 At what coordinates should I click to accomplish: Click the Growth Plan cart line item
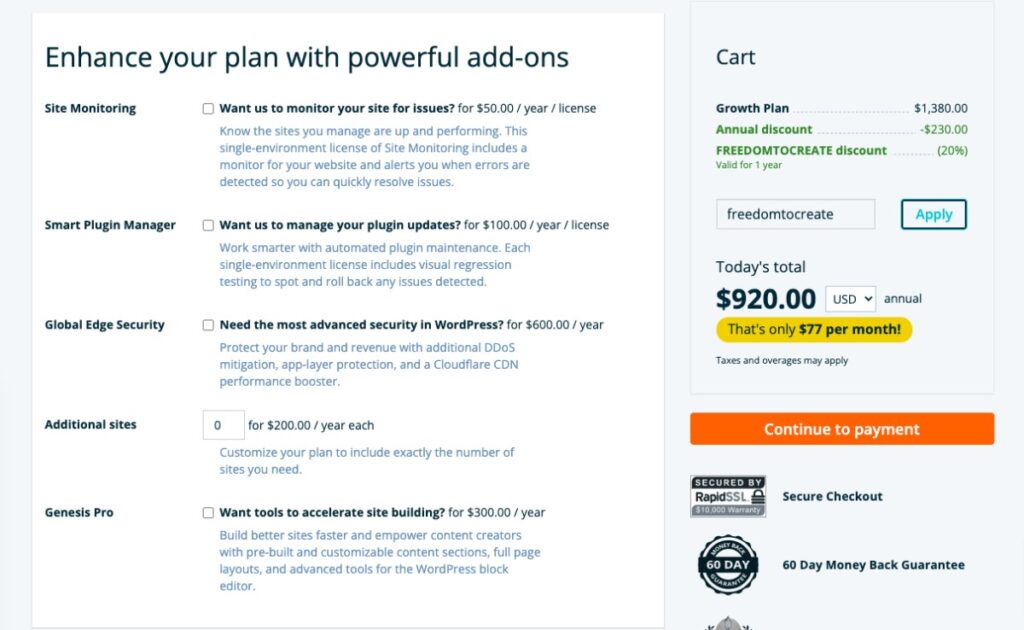coord(842,108)
